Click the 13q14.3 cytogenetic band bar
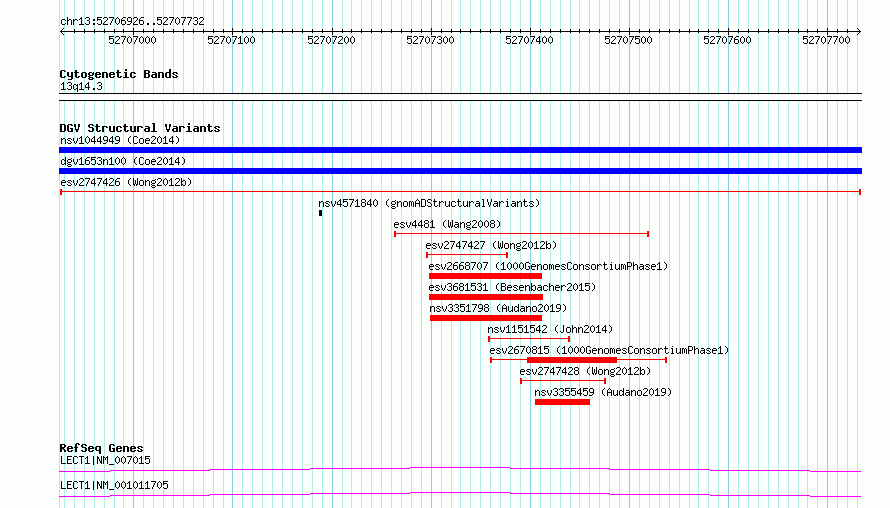Viewport: 890px width, 508px height. 460,97
